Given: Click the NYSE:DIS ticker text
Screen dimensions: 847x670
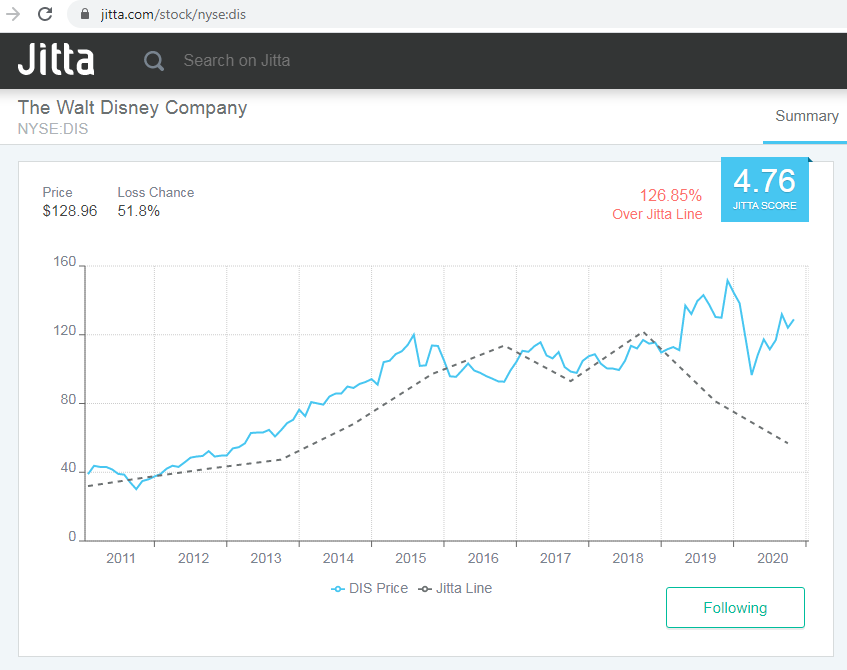Looking at the screenshot, I should (x=53, y=129).
